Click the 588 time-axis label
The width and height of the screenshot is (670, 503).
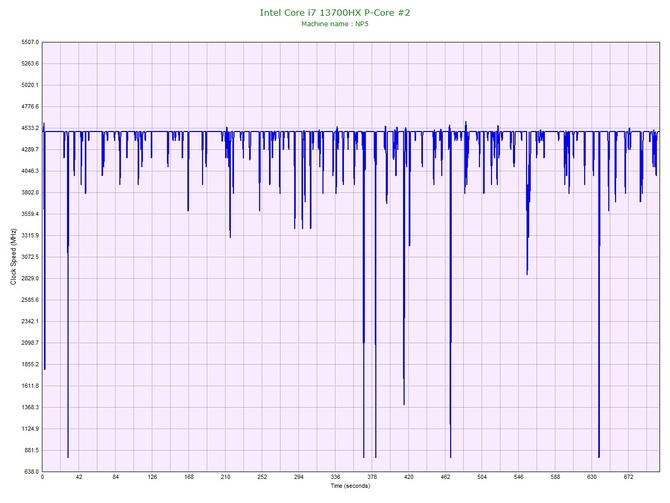(x=555, y=477)
